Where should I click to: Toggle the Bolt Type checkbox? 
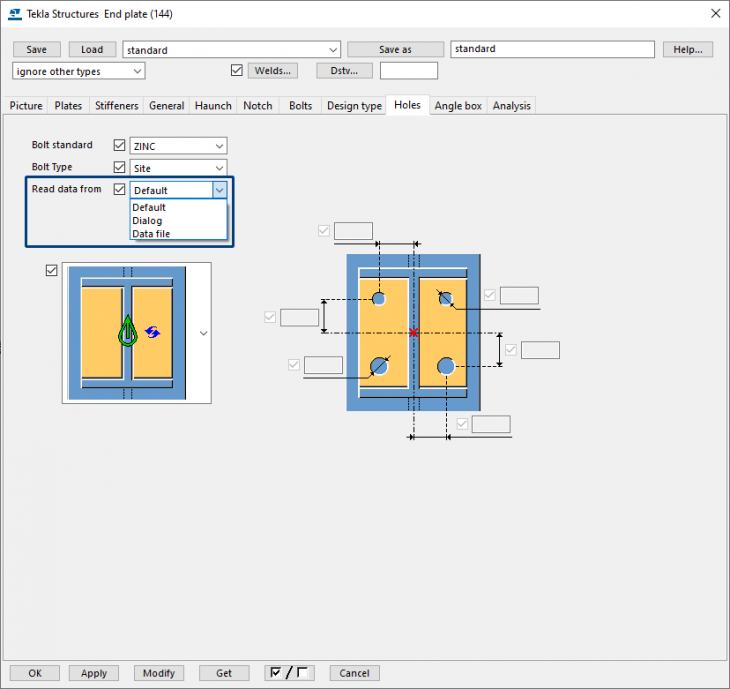pos(119,167)
